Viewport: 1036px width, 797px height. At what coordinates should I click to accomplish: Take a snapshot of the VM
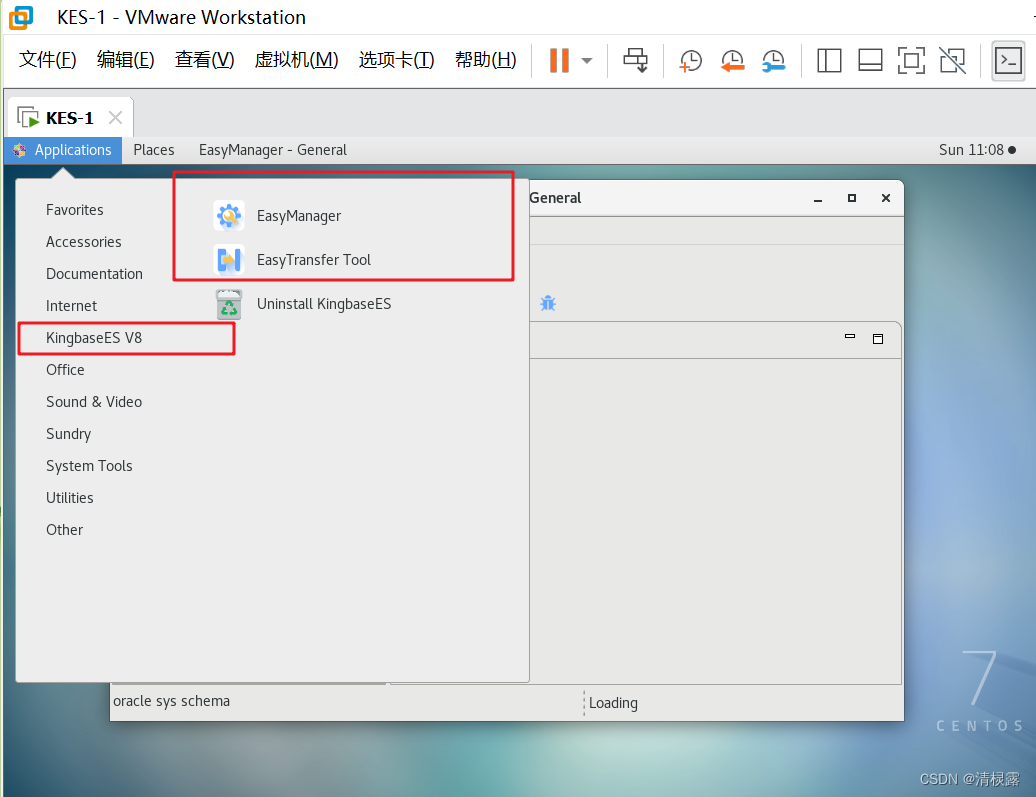690,61
